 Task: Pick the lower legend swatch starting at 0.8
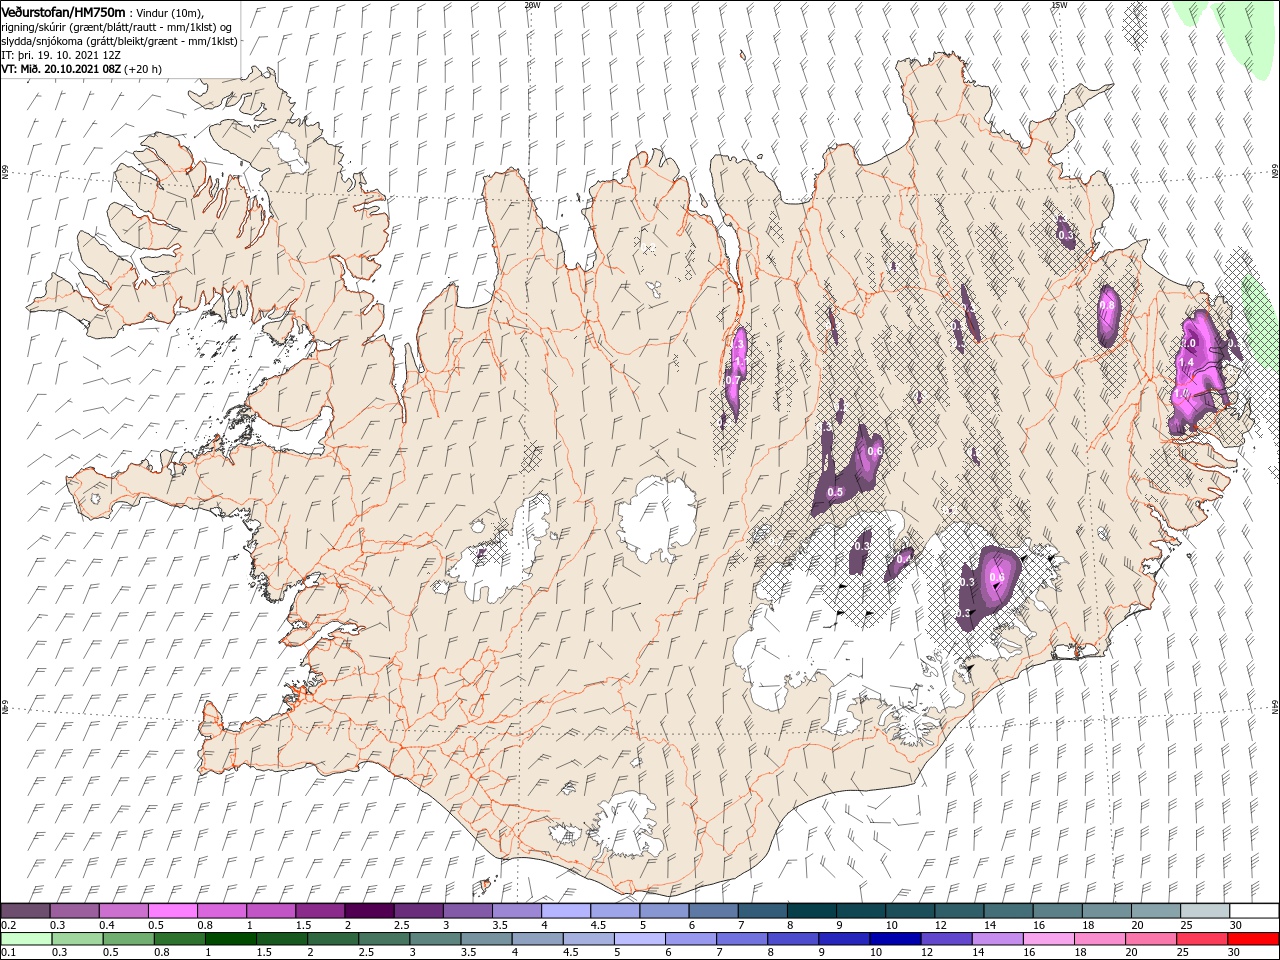[179, 939]
